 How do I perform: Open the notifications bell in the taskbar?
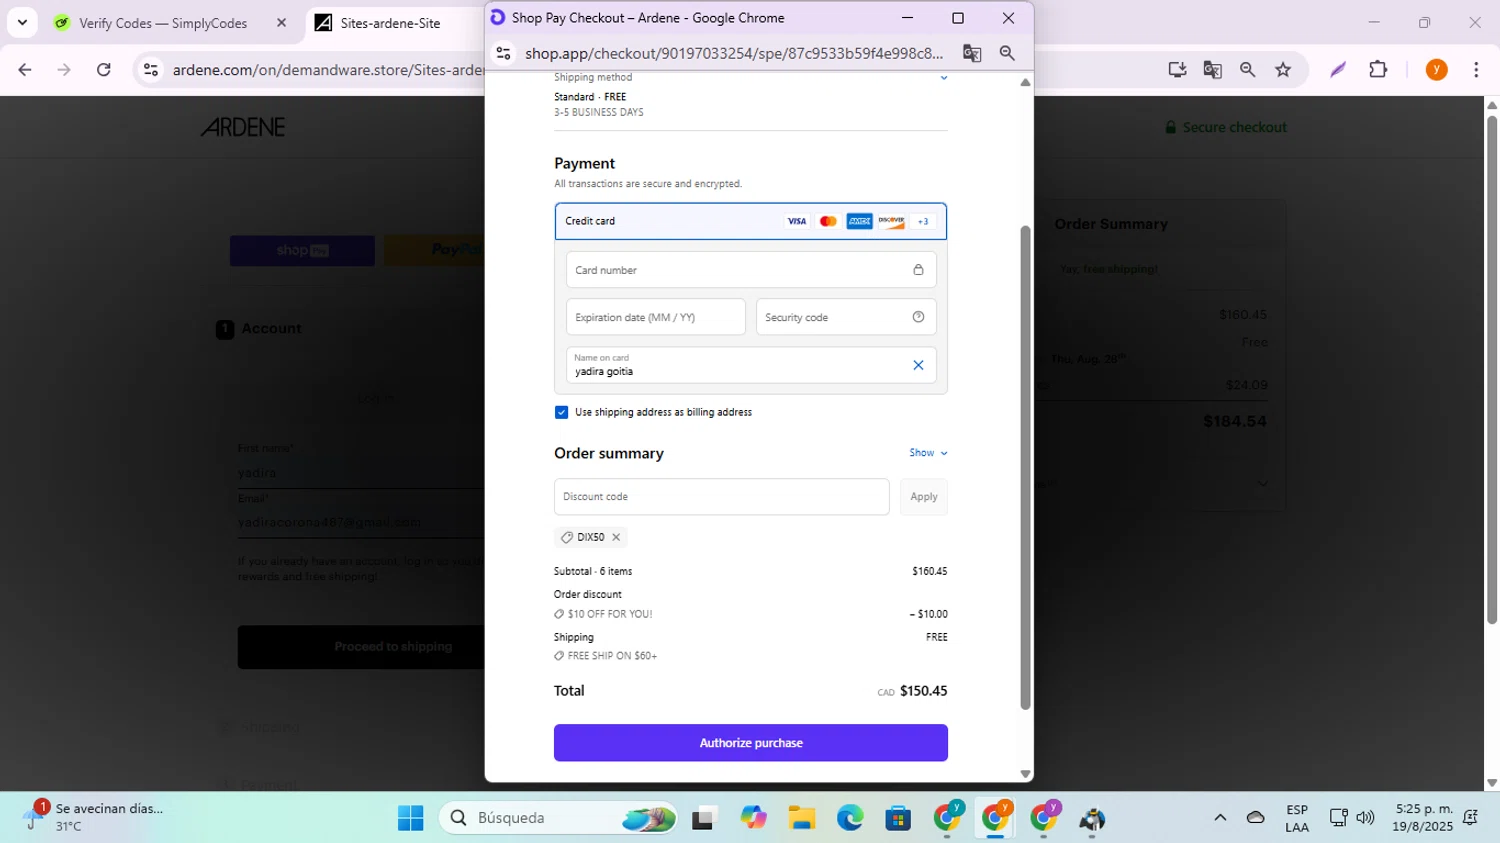1470,818
